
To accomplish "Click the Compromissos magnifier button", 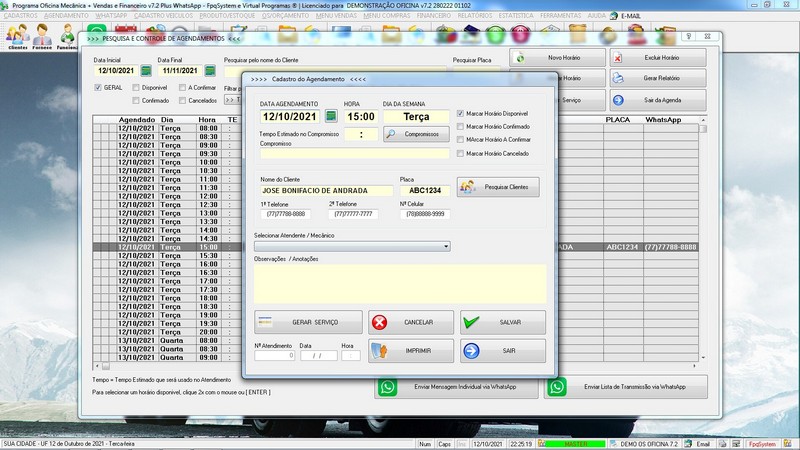I will (416, 134).
